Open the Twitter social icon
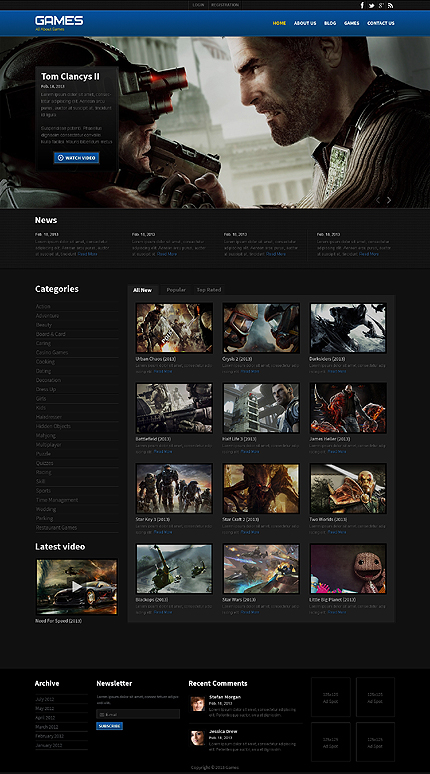 click(371, 5)
